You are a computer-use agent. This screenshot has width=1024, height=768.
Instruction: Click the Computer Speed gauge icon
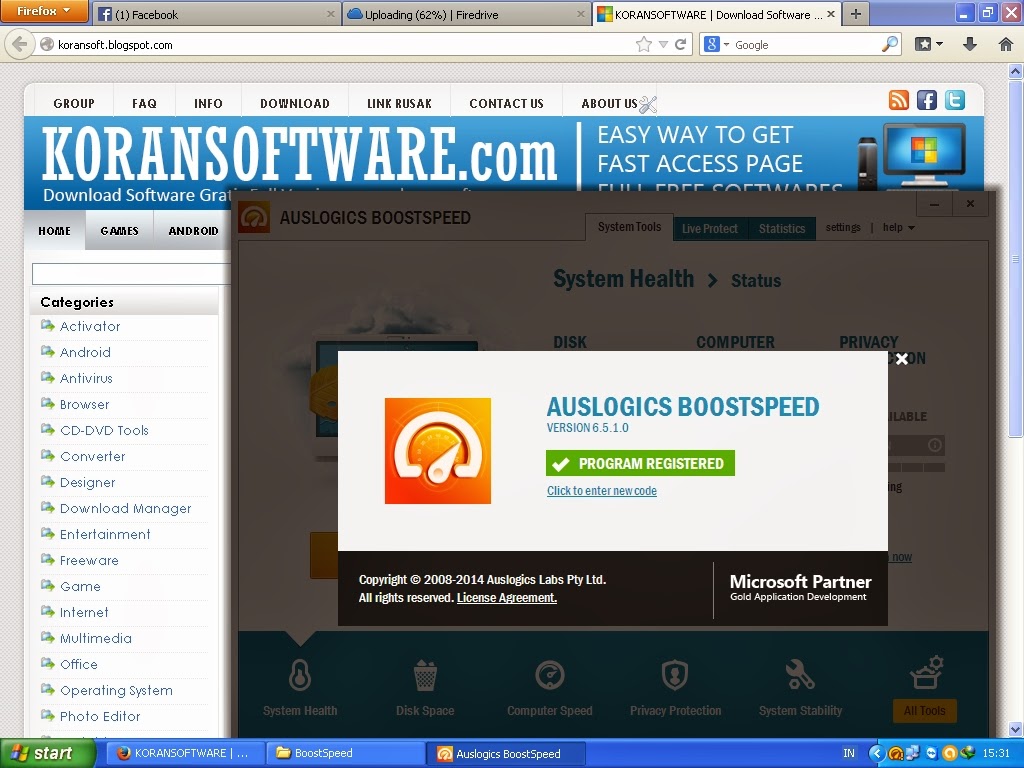pos(550,675)
